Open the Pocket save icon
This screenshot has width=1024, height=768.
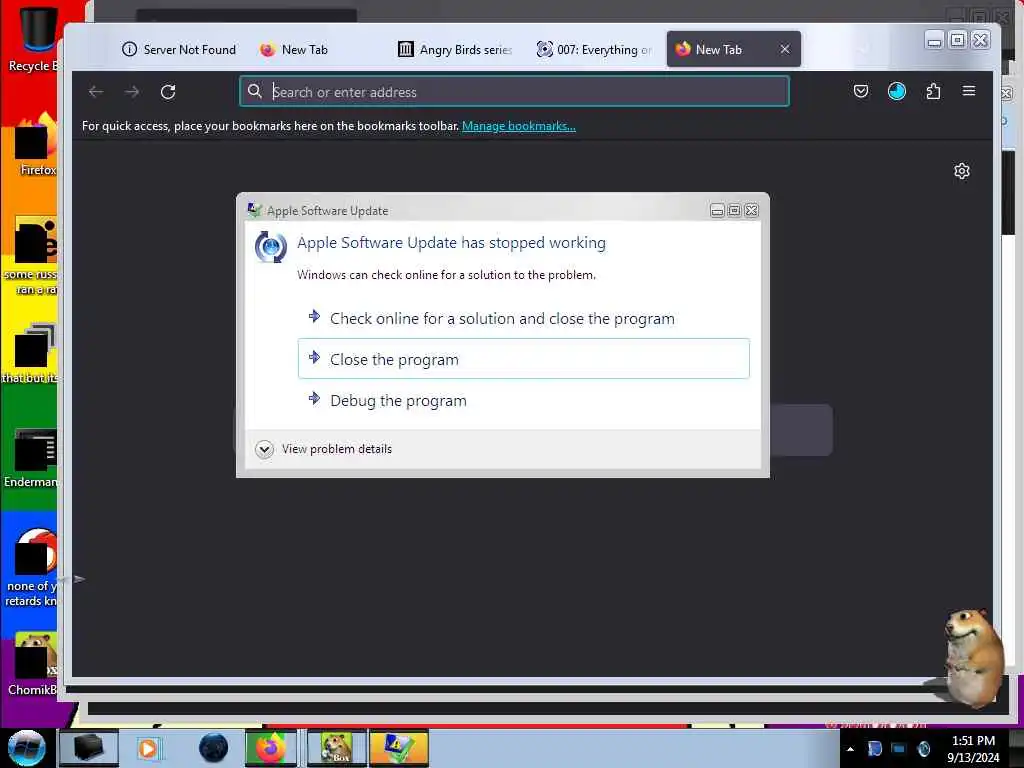tap(861, 91)
